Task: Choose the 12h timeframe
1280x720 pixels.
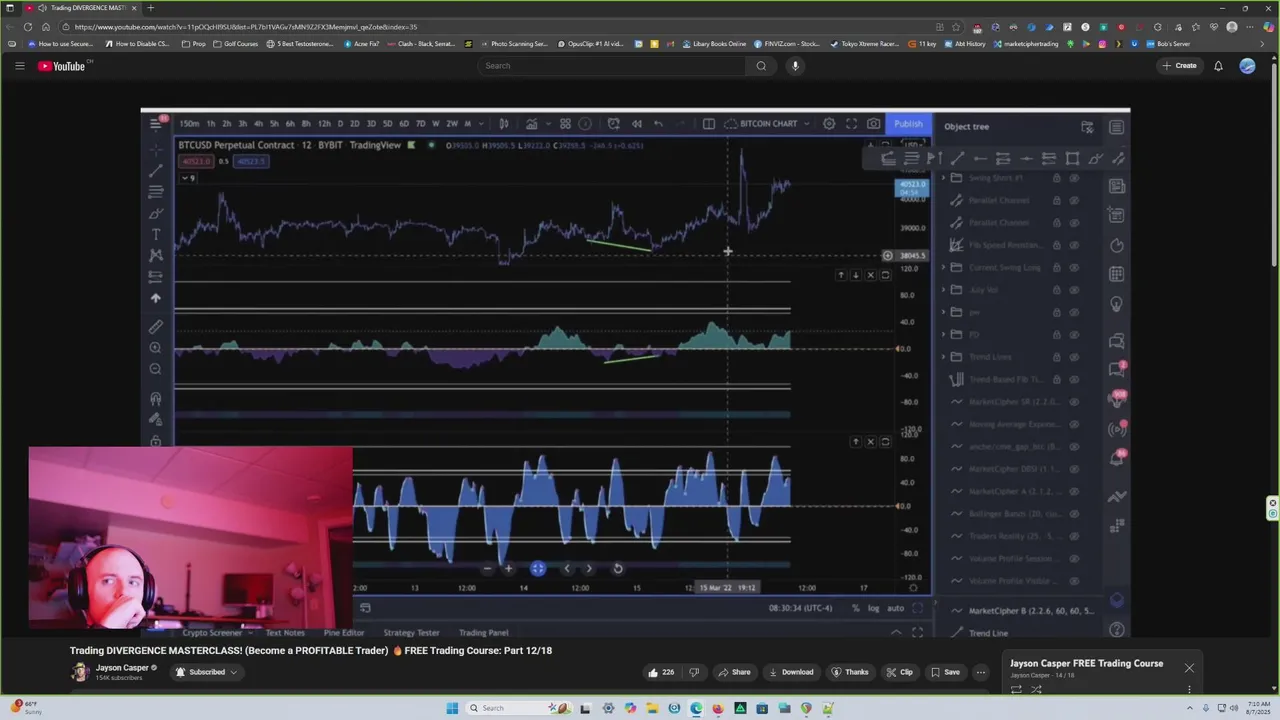Action: pyautogui.click(x=324, y=124)
